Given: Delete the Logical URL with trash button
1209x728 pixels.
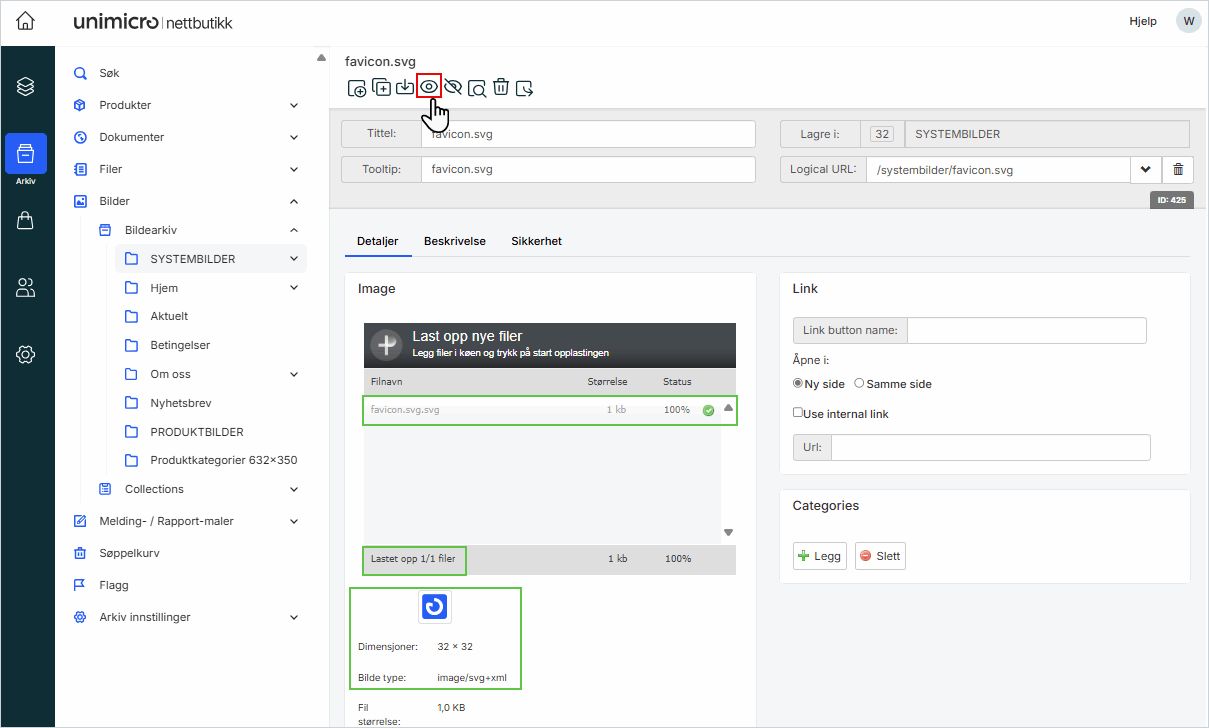Looking at the screenshot, I should (1178, 170).
